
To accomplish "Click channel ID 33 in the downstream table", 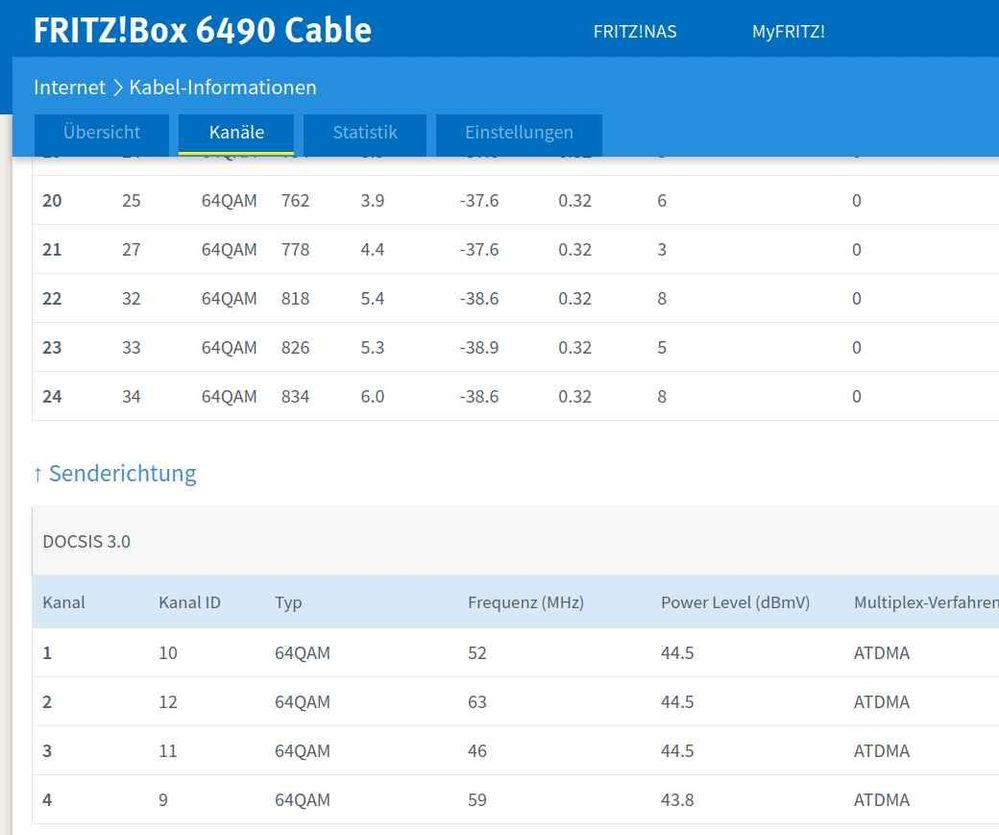I will click(131, 348).
